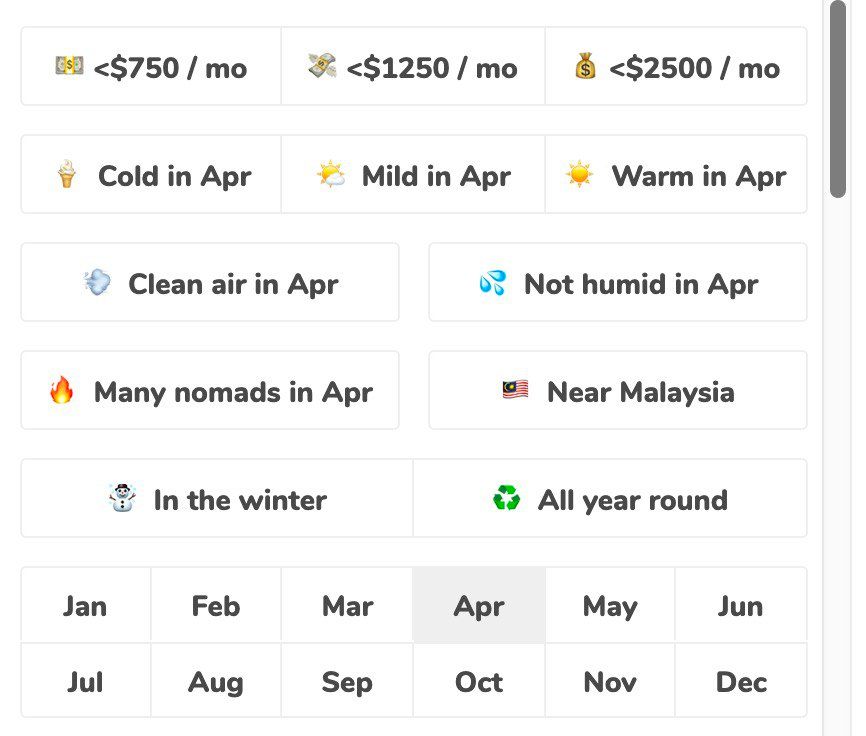Screen dimensions: 866x736
Task: Choose the Feb month cell
Action: coord(216,606)
